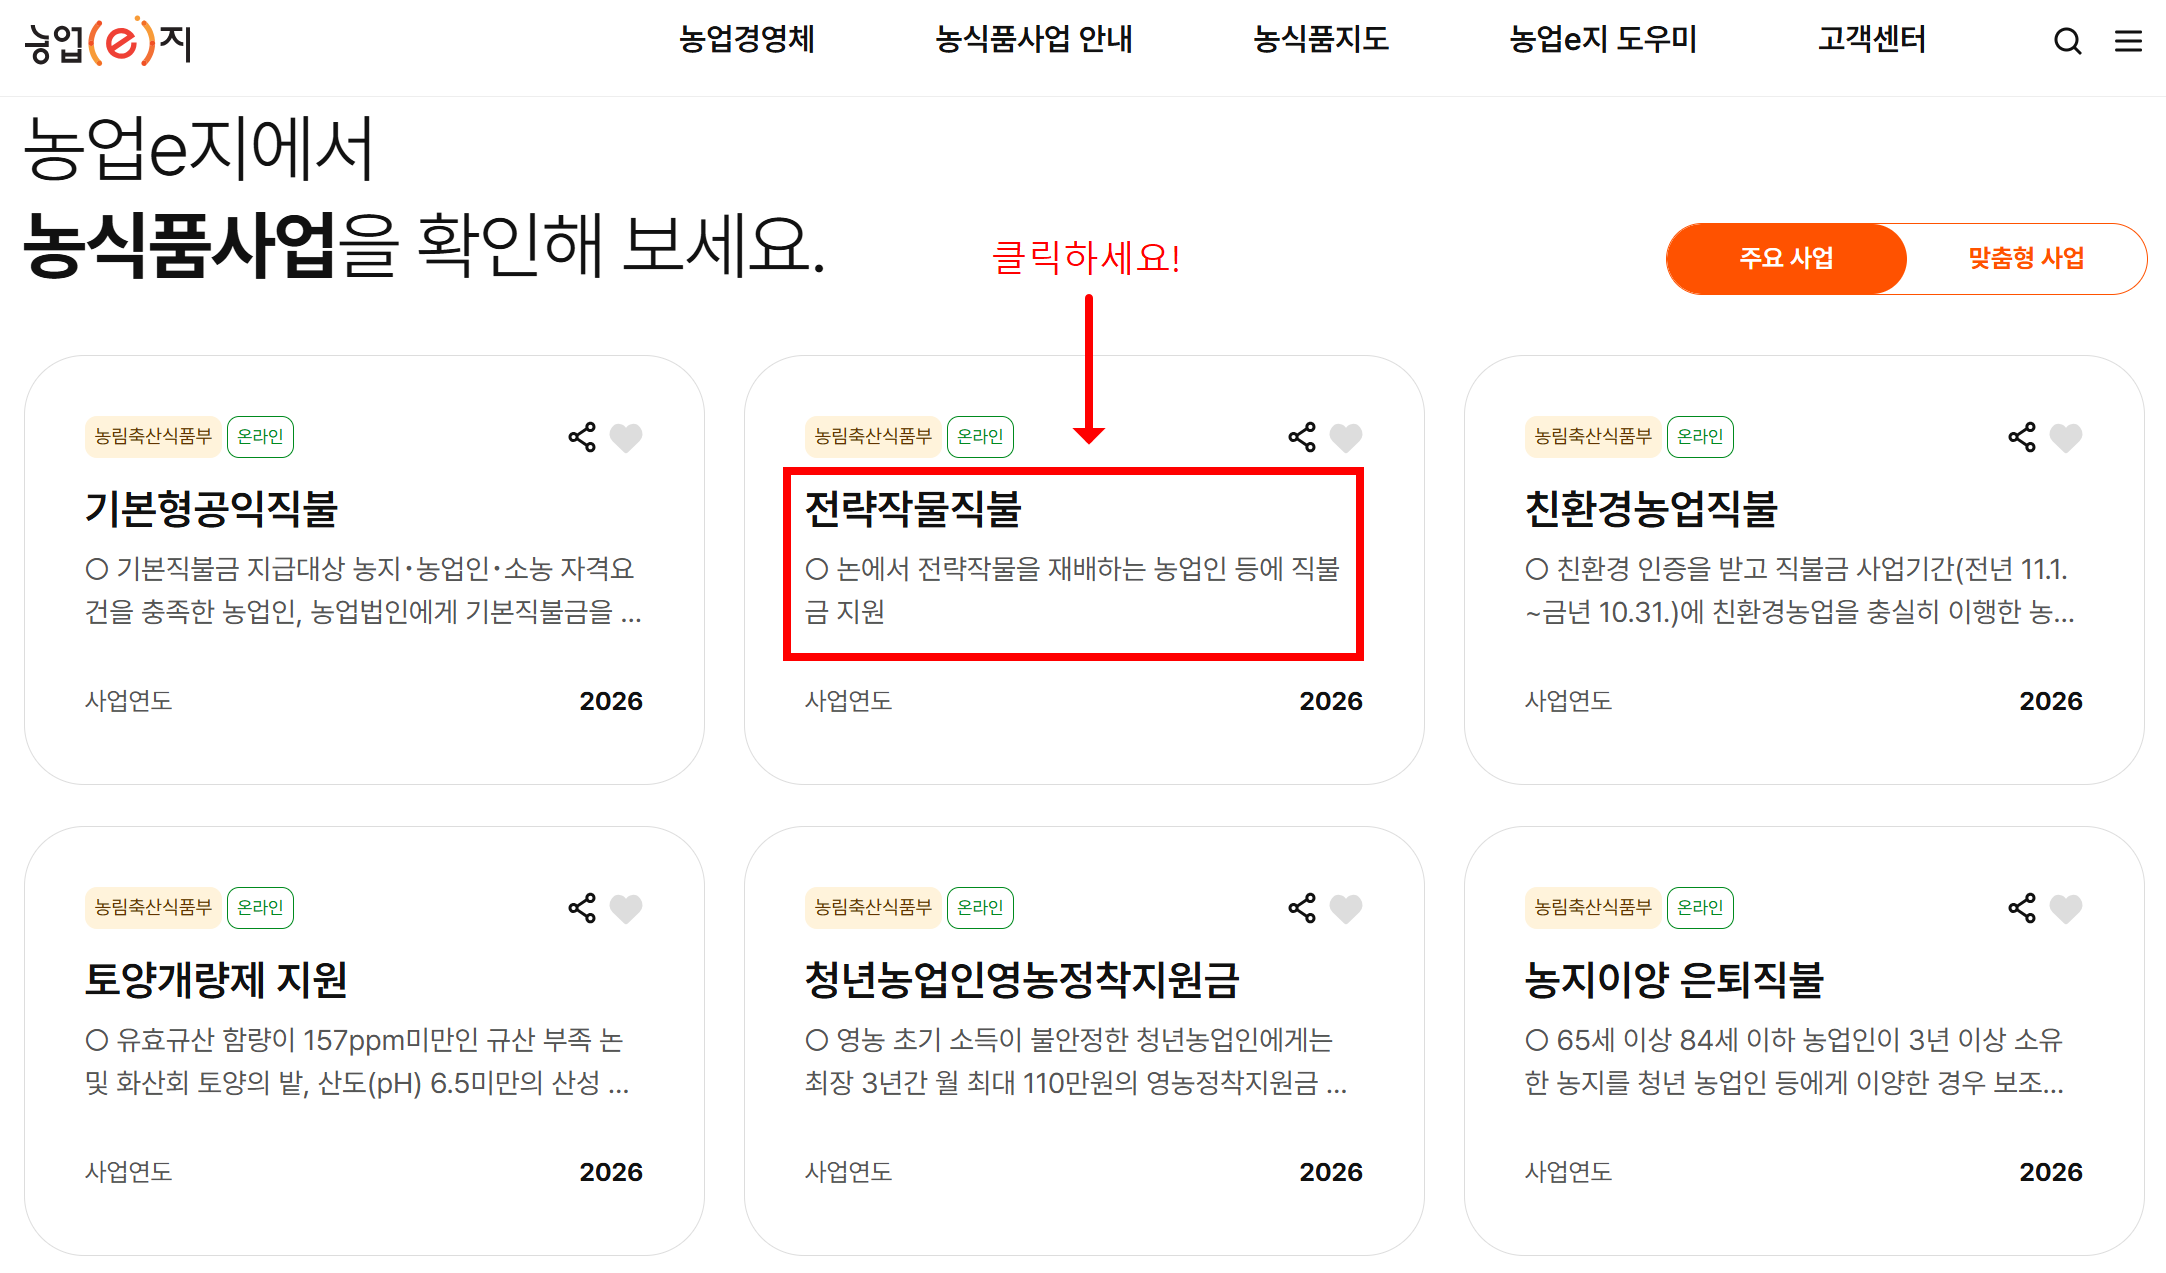Open the 농업경영체 menu

click(x=746, y=40)
